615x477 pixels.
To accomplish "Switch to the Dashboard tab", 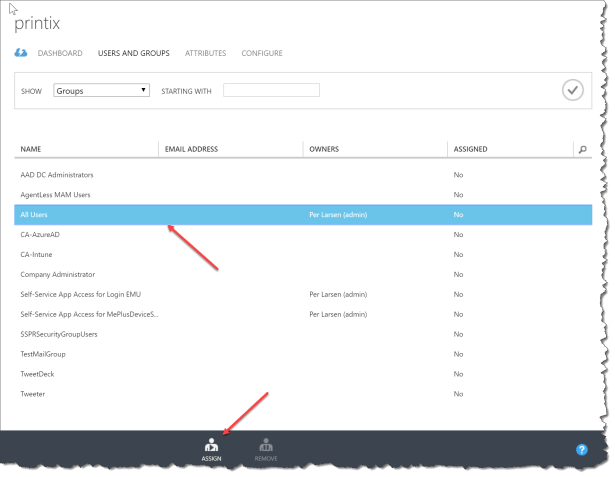I will coord(60,53).
